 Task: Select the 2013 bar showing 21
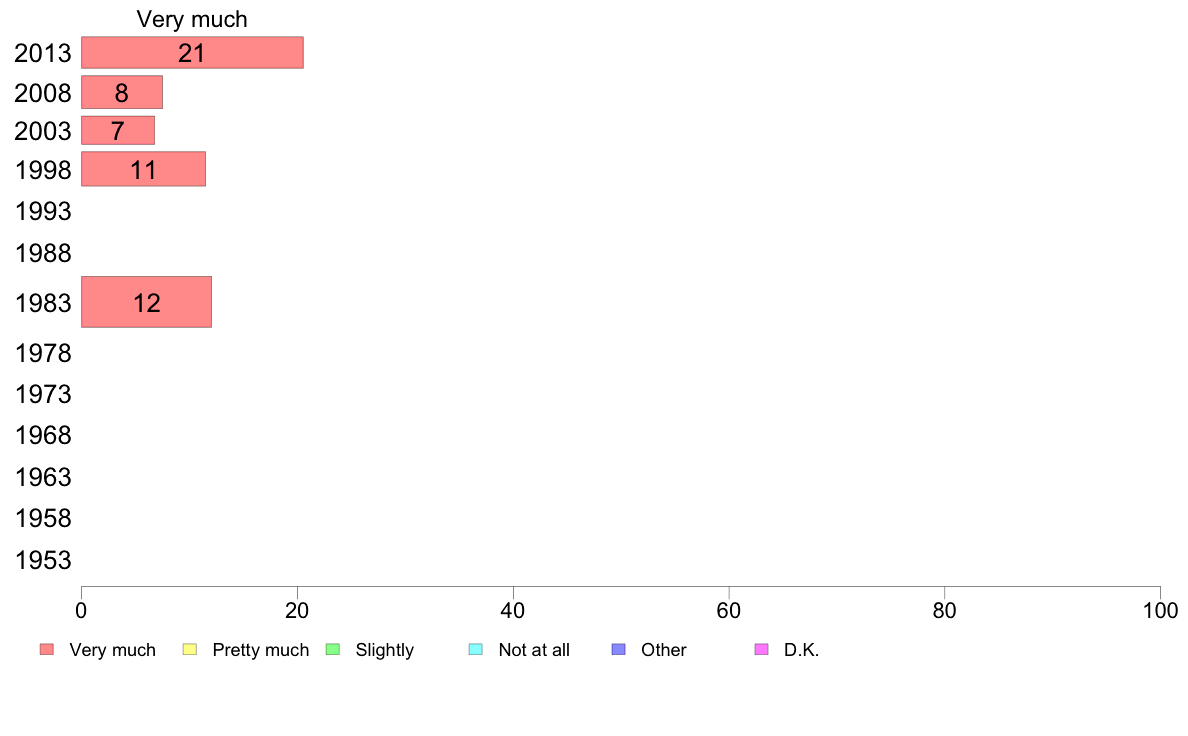pyautogui.click(x=192, y=52)
